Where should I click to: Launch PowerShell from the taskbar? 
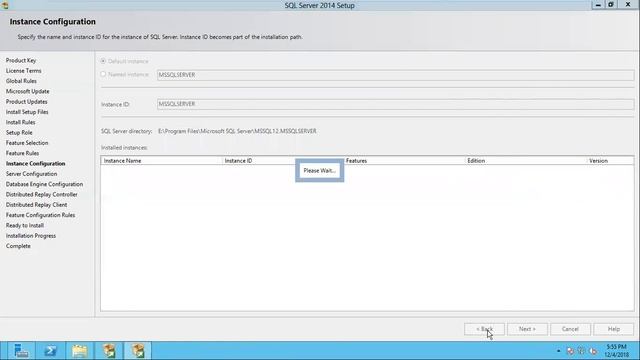50,351
